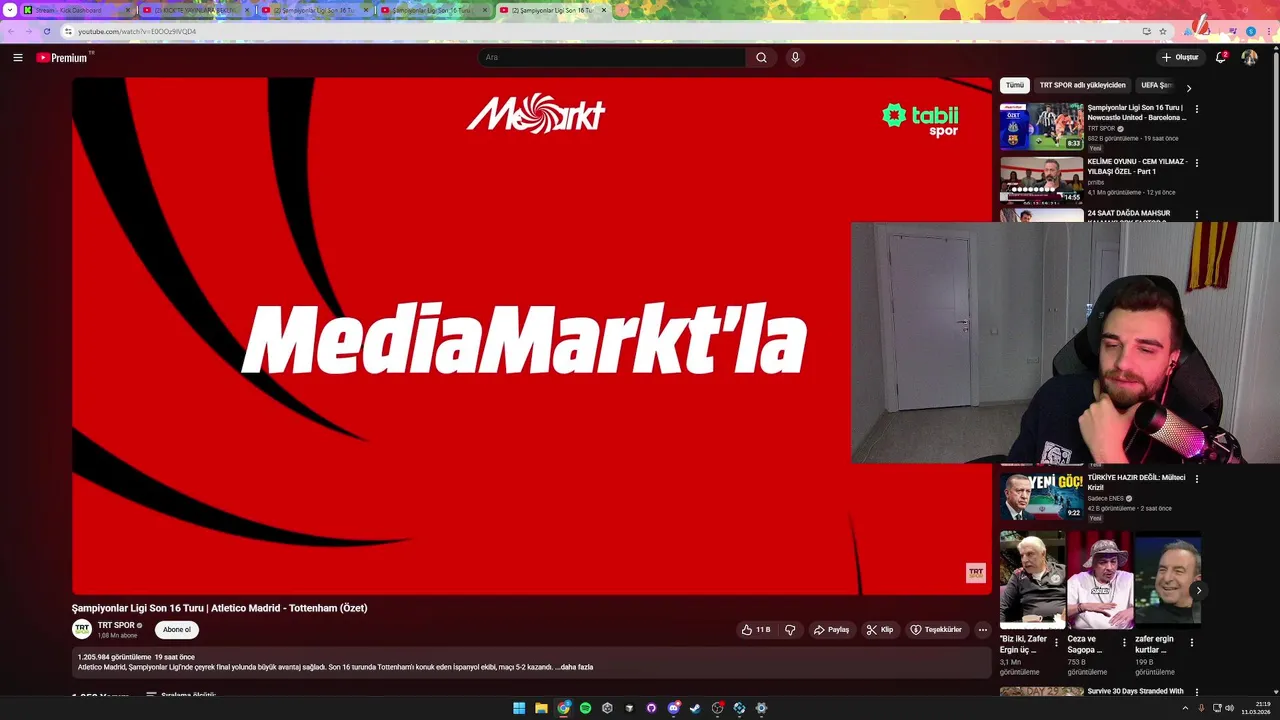Viewport: 1280px width, 720px height.
Task: Select TRT SPOR adlı yükleyiciden chip
Action: 1082,85
